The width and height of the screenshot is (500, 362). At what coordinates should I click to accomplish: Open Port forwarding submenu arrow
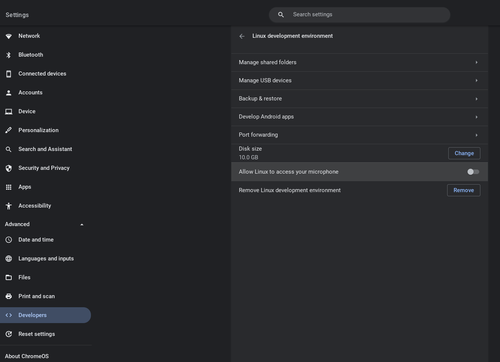click(476, 135)
